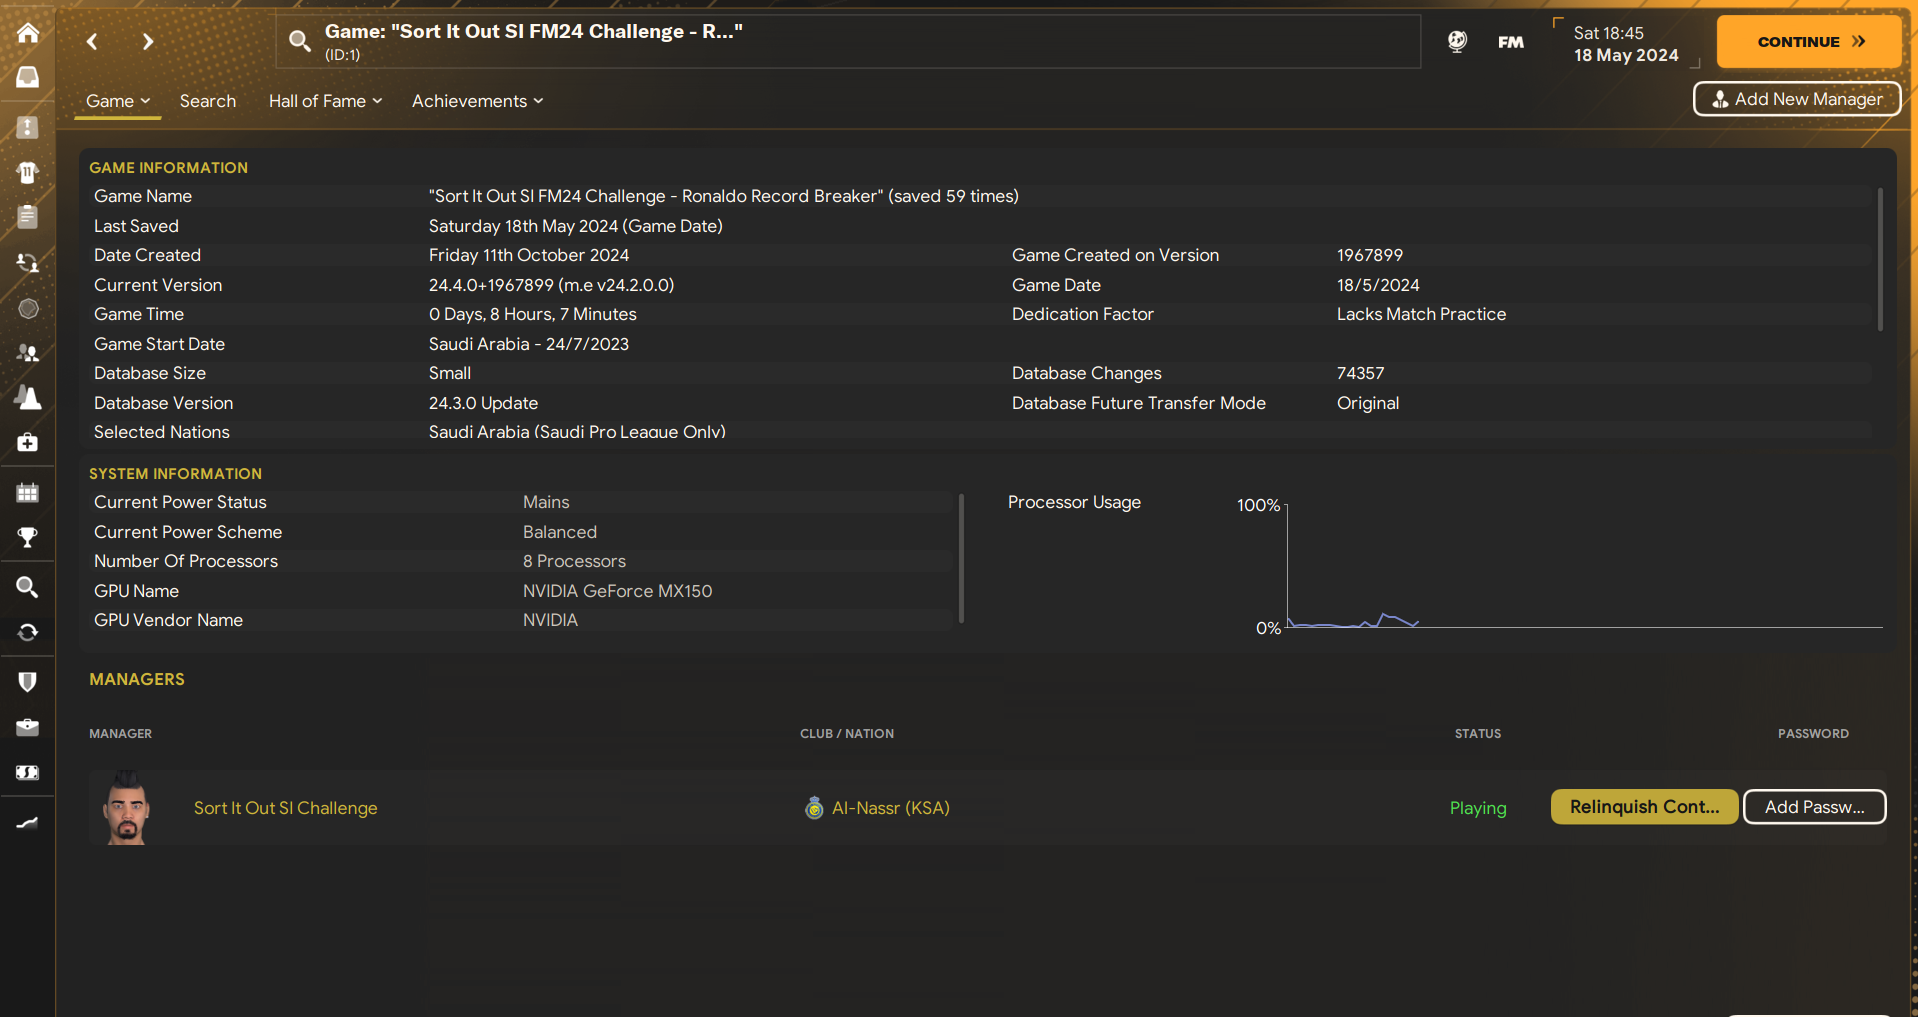Click Add New Manager button
Image resolution: width=1918 pixels, height=1017 pixels.
(x=1797, y=99)
